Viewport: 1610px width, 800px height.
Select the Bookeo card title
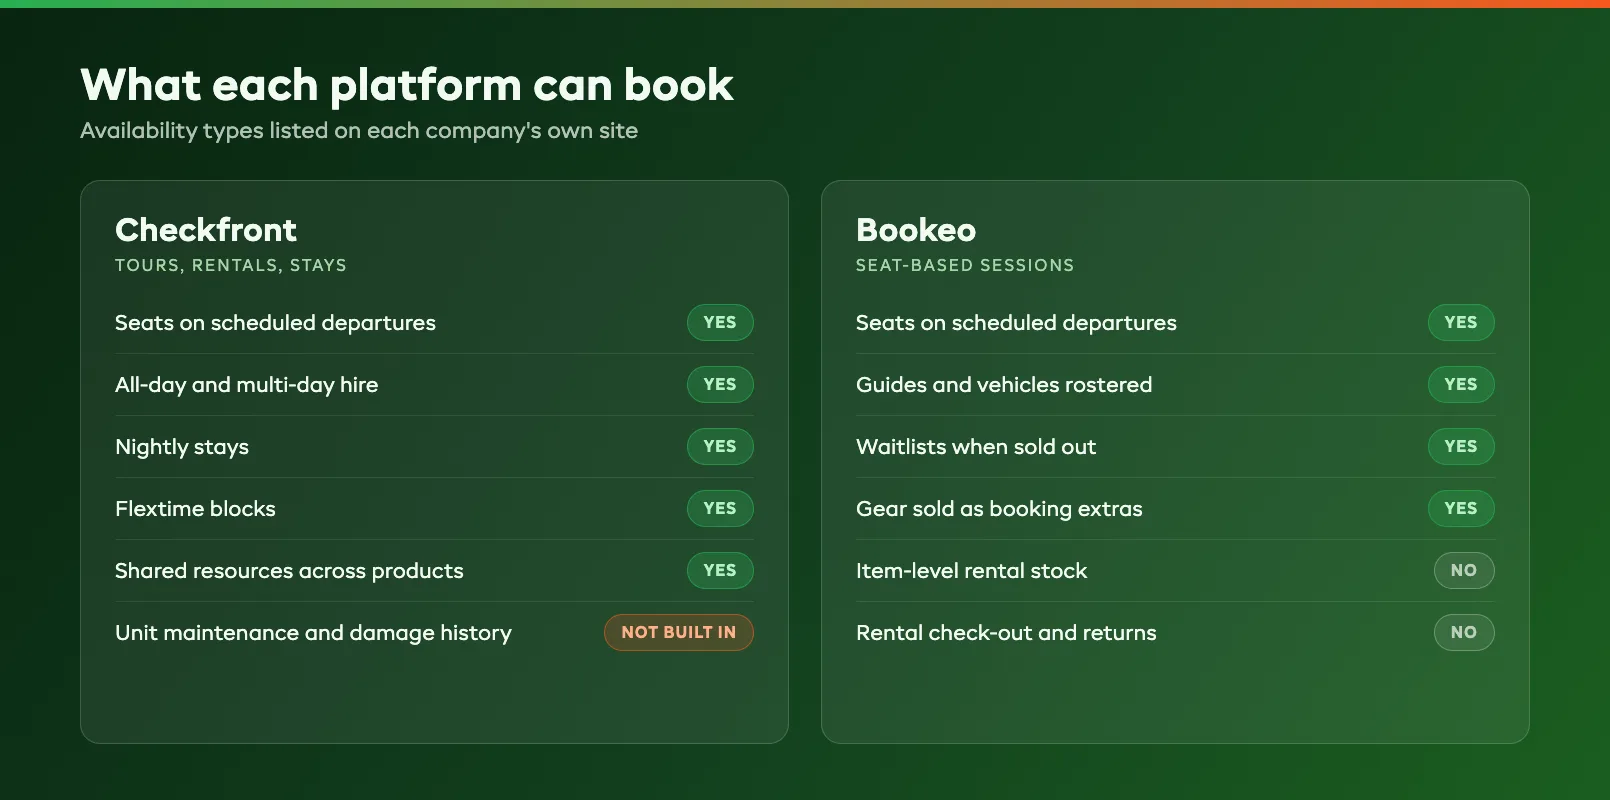[x=916, y=230]
